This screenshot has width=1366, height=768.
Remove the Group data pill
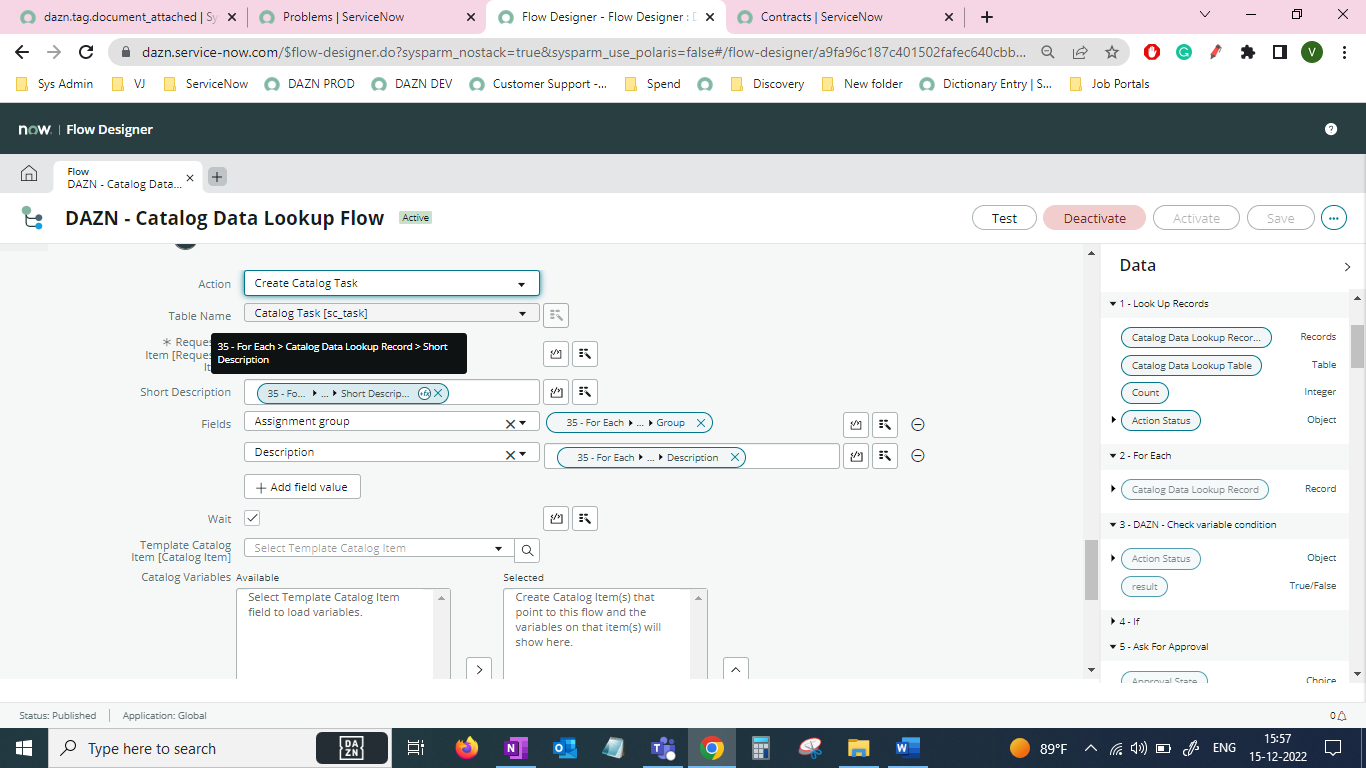point(701,423)
